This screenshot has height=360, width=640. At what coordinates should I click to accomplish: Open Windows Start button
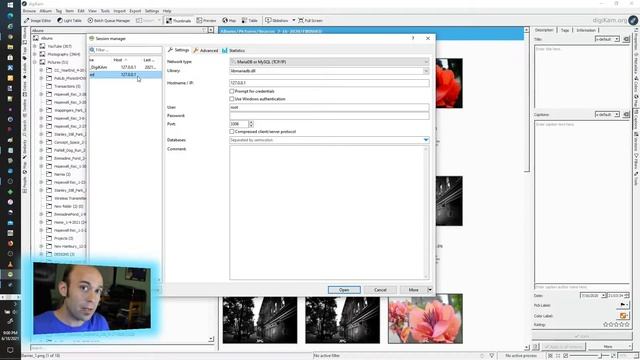[x=10, y=5]
